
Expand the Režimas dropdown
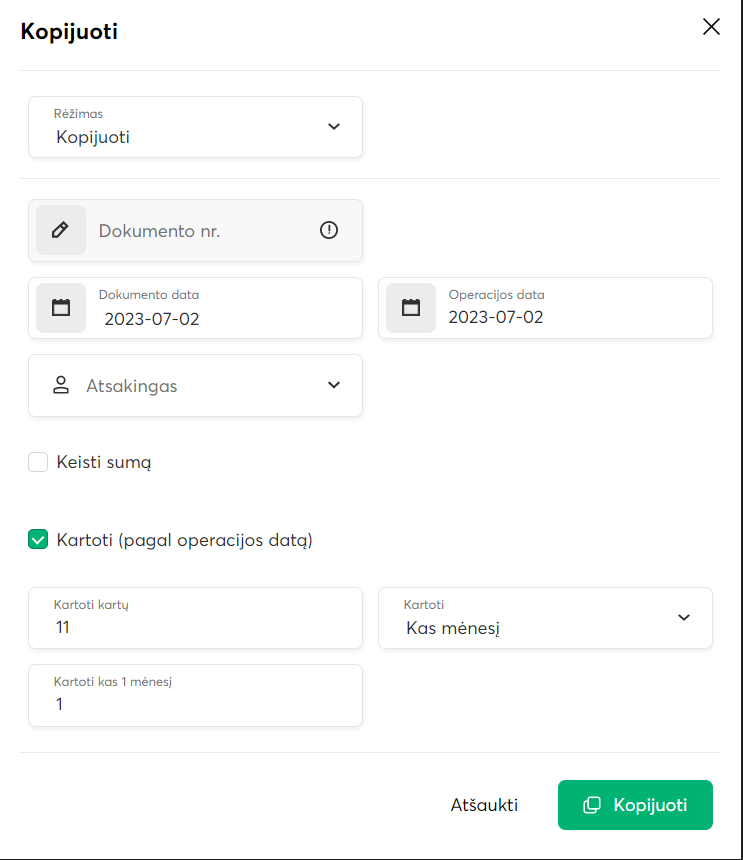click(334, 127)
